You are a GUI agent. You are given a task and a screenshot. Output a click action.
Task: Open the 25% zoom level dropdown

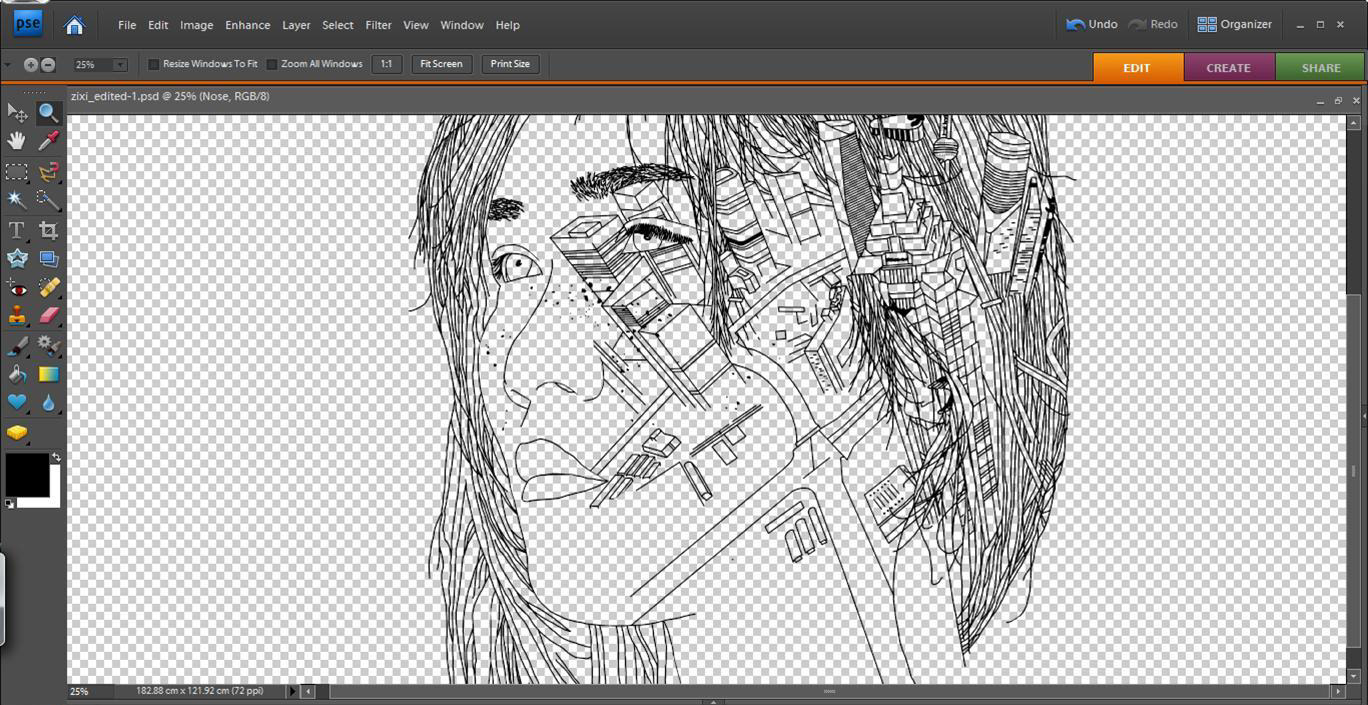tap(120, 65)
